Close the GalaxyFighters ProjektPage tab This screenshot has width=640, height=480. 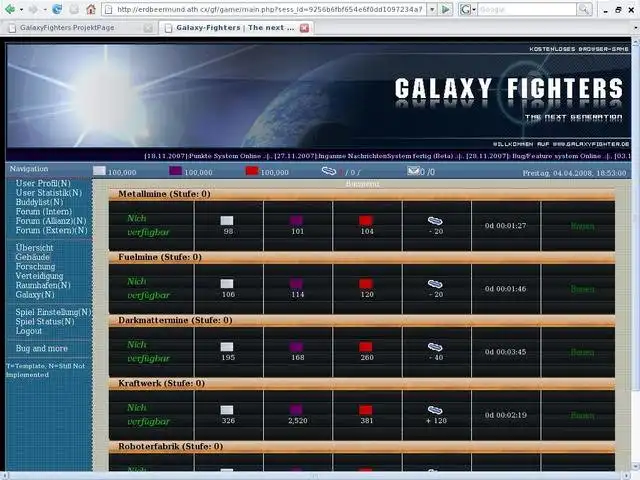point(148,28)
